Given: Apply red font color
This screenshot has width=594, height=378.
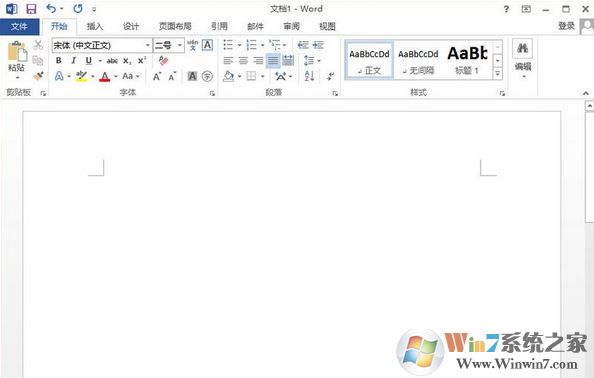Looking at the screenshot, I should [105, 77].
